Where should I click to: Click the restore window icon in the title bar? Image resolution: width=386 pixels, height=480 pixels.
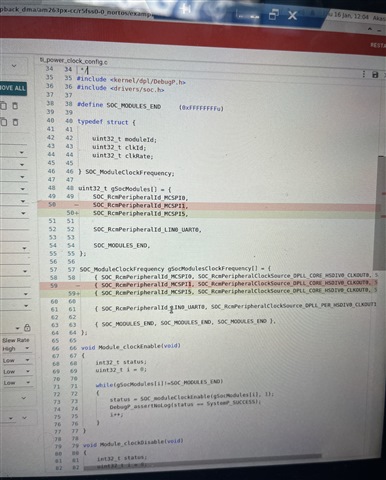point(274,15)
